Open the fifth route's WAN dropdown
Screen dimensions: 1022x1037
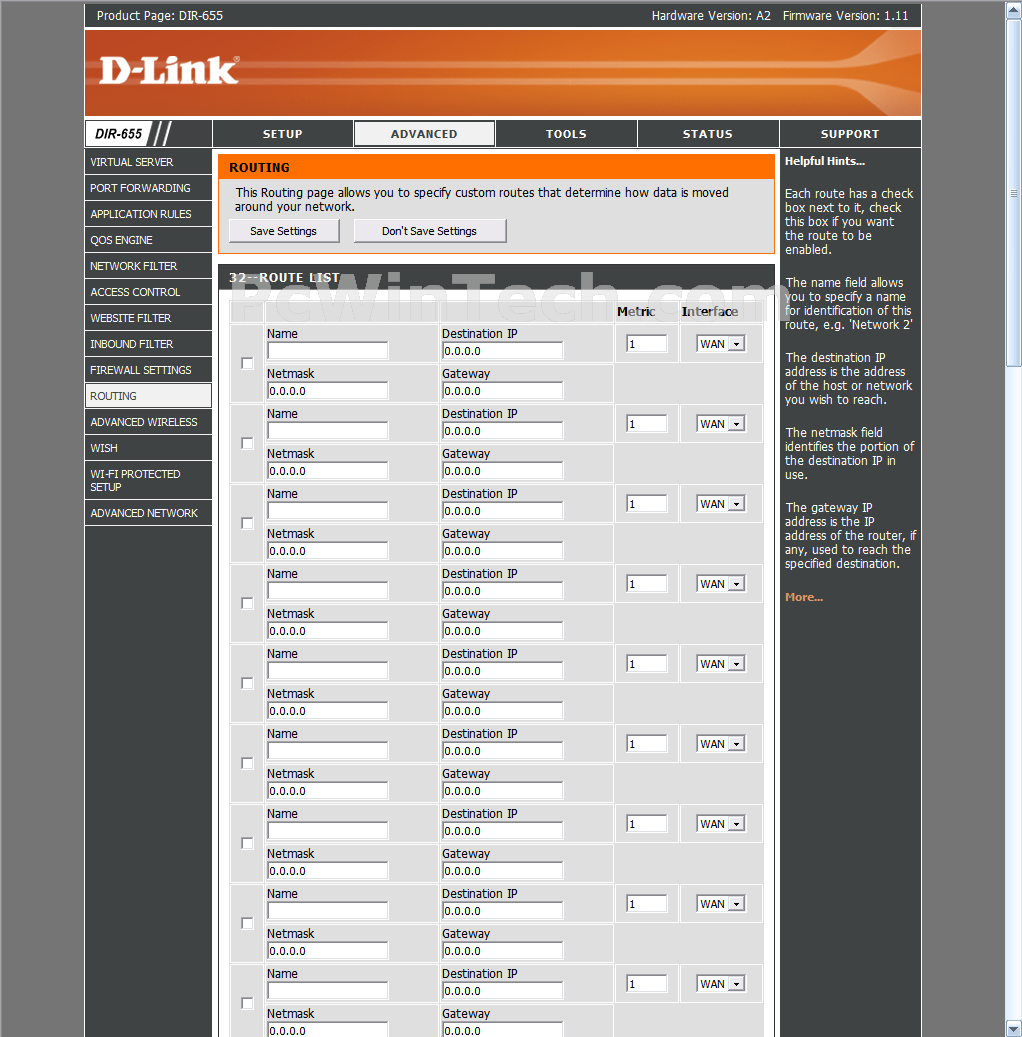pyautogui.click(x=721, y=664)
